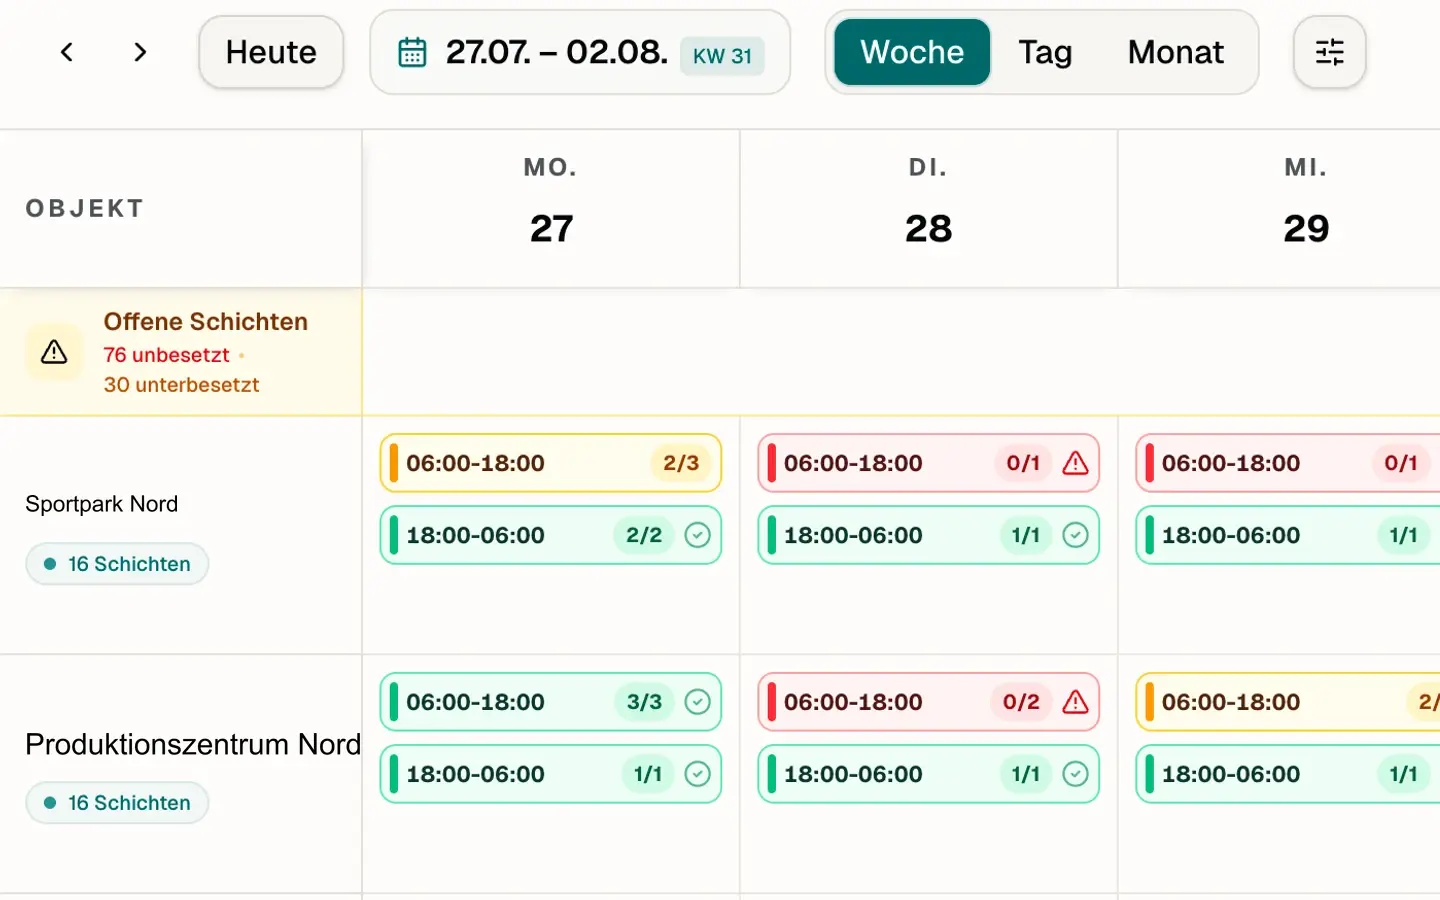Open Produktionszentrum Nord Monday 06:00-18:00 shift 3/3
Viewport: 1440px width, 900px height.
[551, 702]
